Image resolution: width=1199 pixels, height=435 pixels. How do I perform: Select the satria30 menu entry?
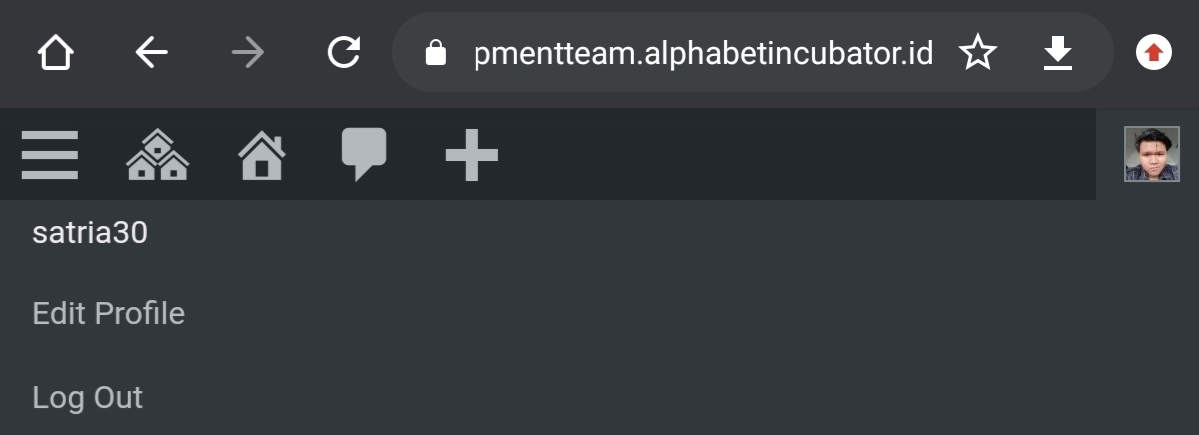click(90, 233)
